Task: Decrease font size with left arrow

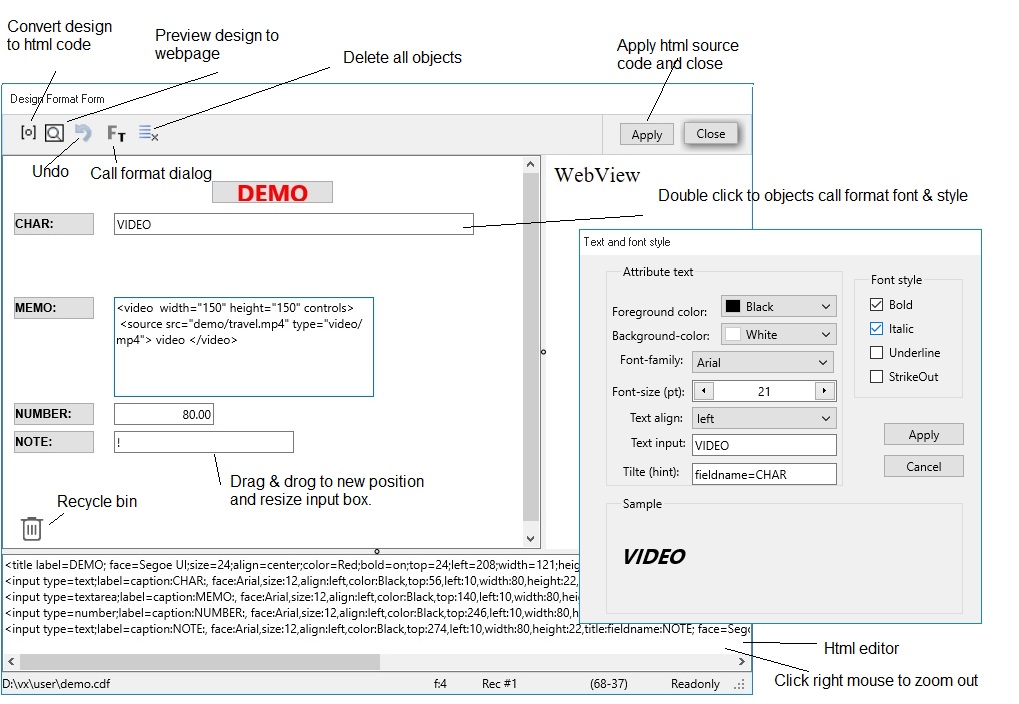Action: pyautogui.click(x=704, y=391)
